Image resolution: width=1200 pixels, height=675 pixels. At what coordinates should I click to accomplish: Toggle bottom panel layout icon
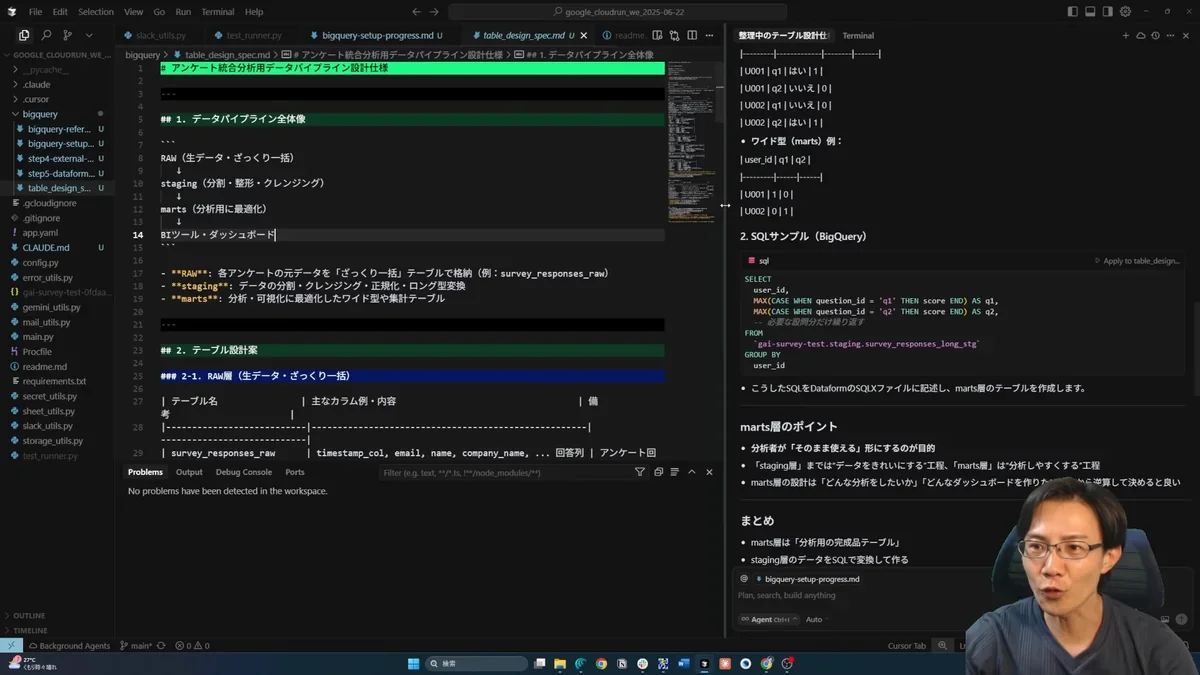[1091, 12]
